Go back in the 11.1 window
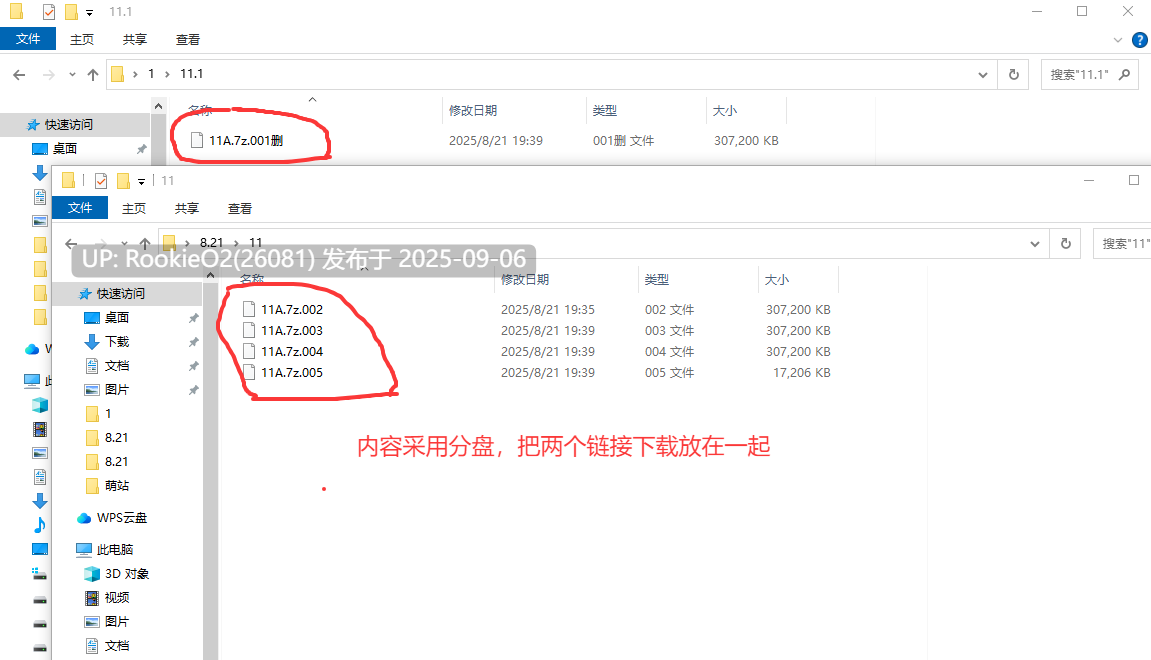Image resolution: width=1151 pixels, height=660 pixels. coord(19,74)
